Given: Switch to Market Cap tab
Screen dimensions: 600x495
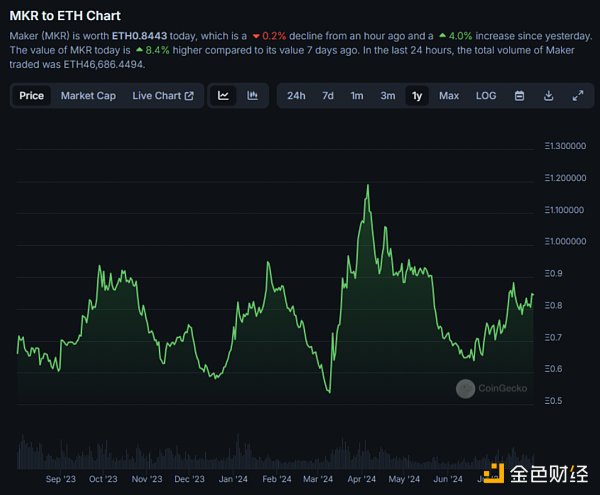Looking at the screenshot, I should [88, 96].
